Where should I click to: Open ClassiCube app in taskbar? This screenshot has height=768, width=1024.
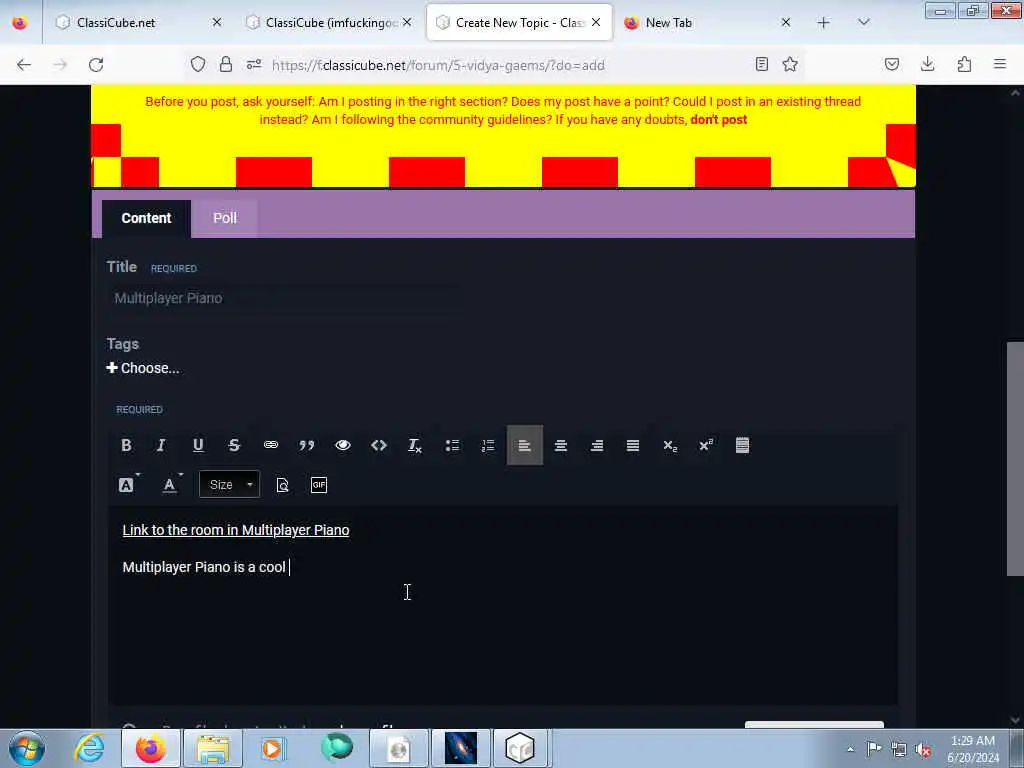click(x=520, y=748)
